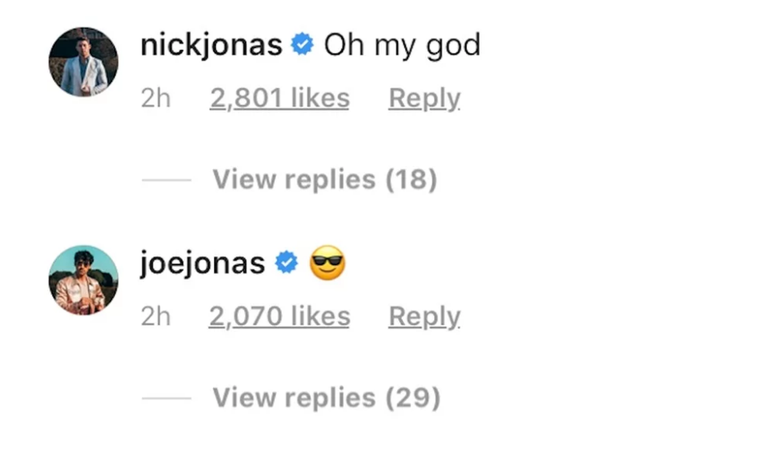Screen dimensions: 775x452
Task: Select the "Oh my god" comment text
Action: point(402,46)
